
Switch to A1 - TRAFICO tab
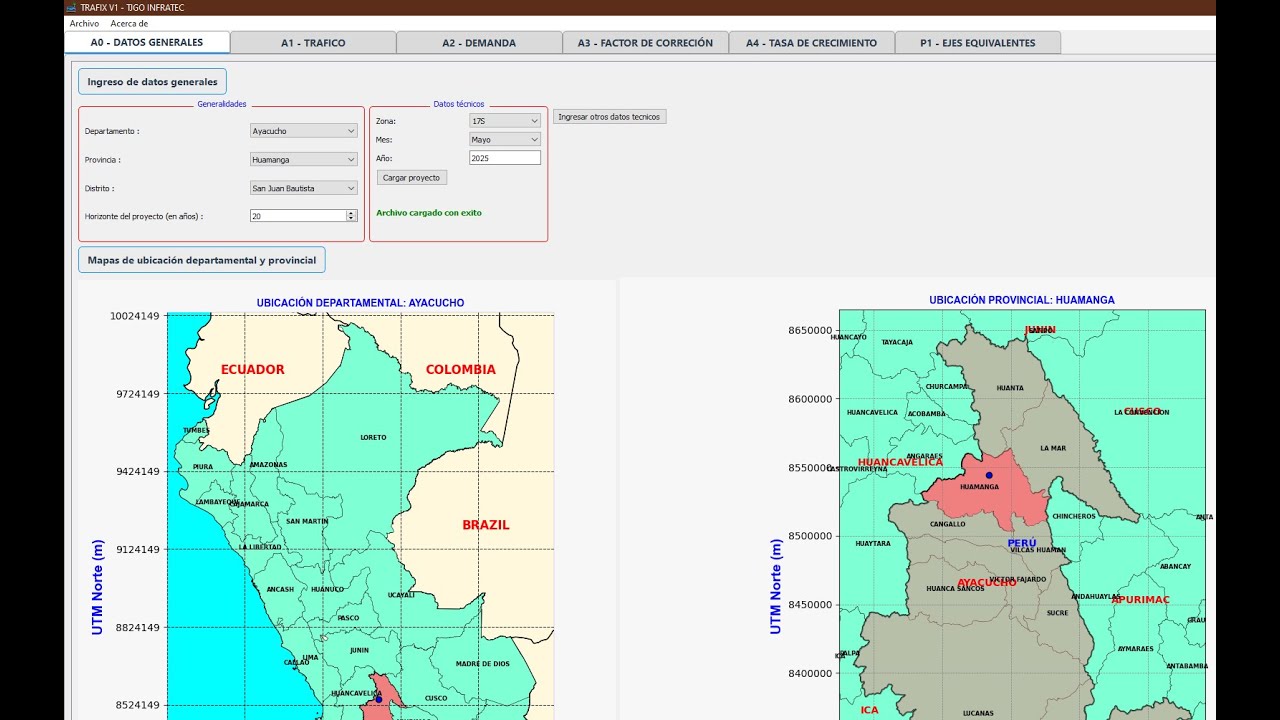tap(313, 43)
